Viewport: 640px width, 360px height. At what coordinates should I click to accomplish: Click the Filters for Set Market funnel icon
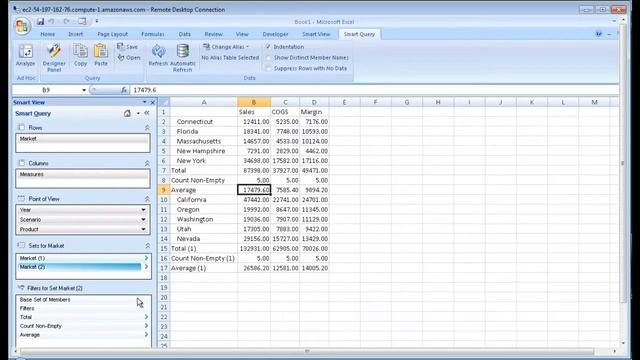21,288
